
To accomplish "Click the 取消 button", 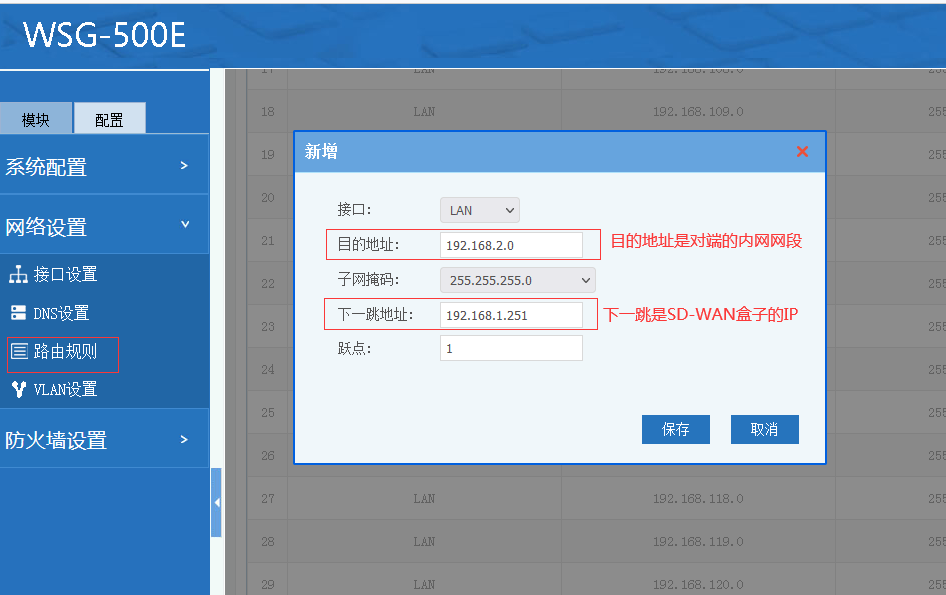I will [x=764, y=429].
